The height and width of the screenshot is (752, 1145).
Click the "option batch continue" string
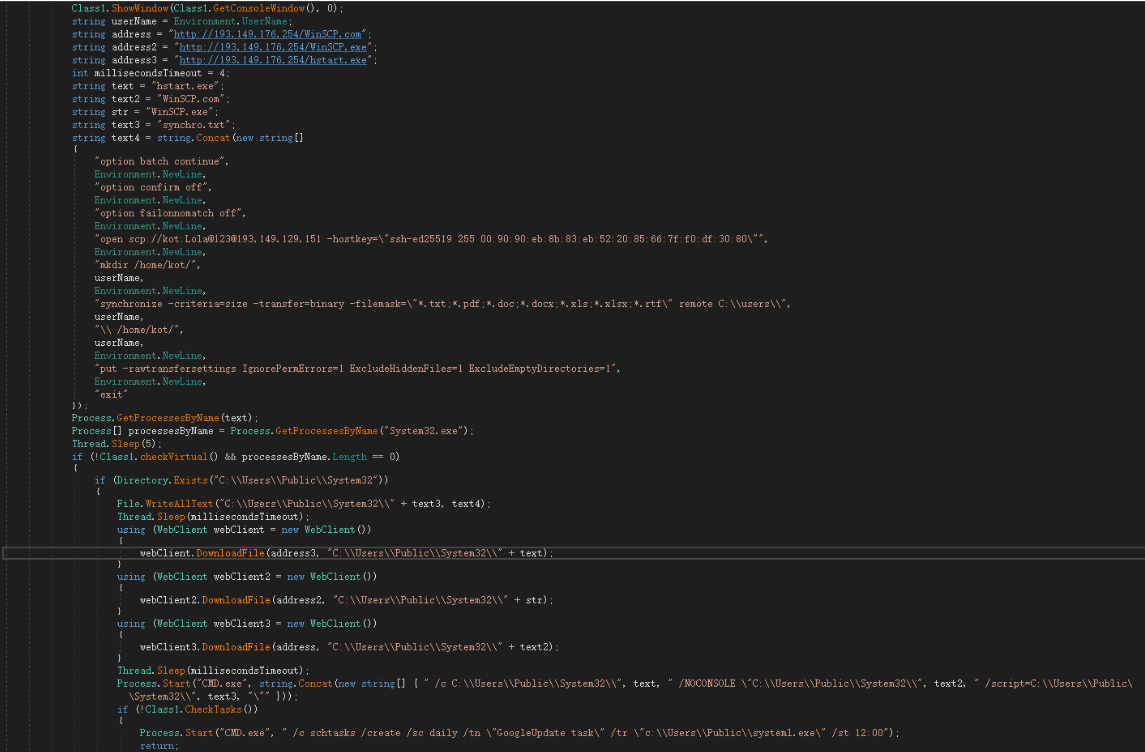[x=160, y=161]
